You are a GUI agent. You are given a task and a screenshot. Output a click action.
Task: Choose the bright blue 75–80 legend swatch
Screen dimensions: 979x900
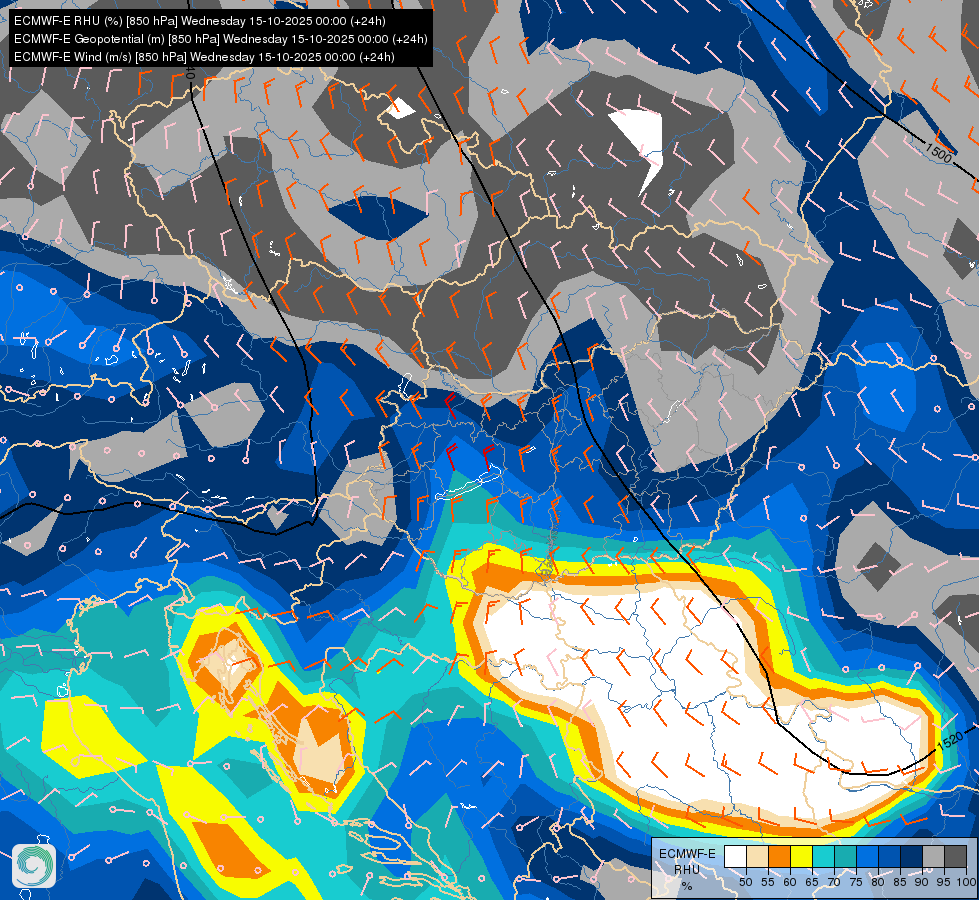[867, 856]
